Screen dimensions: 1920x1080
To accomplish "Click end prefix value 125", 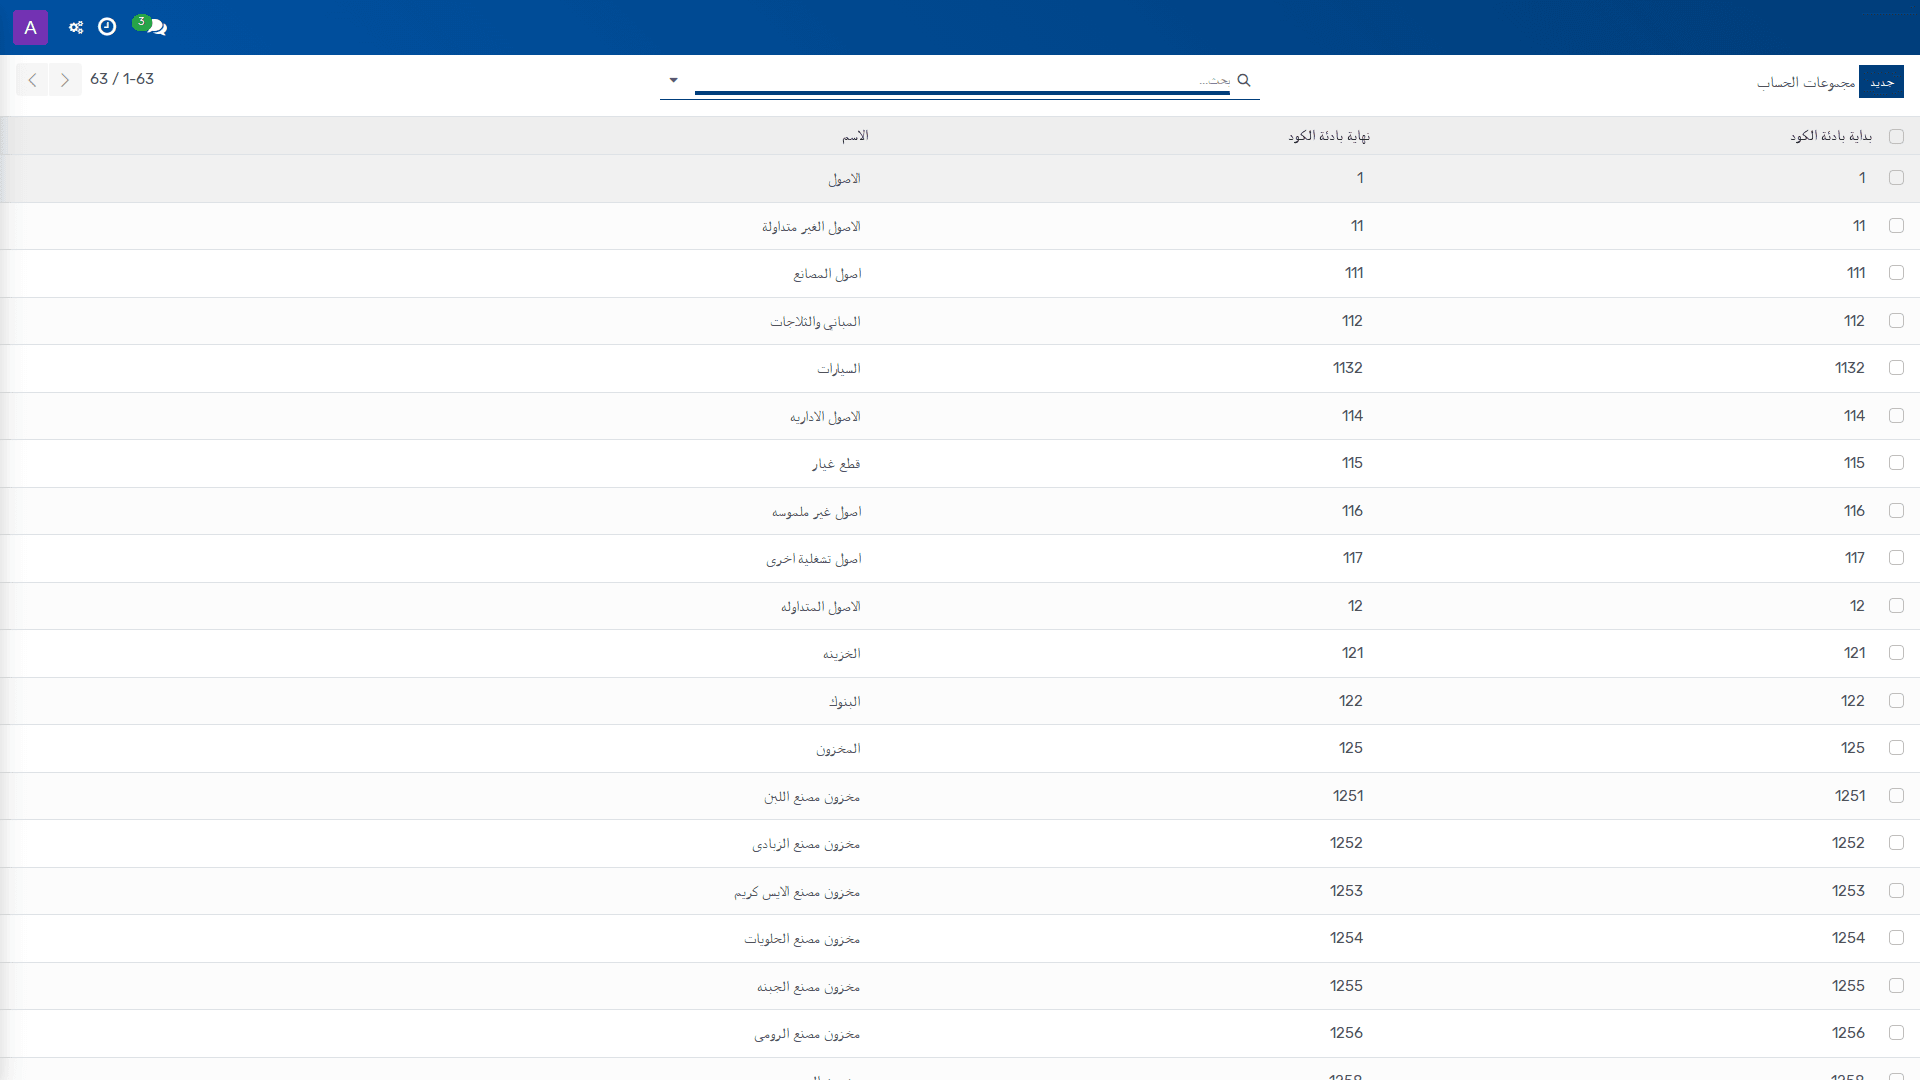I will click(1351, 748).
